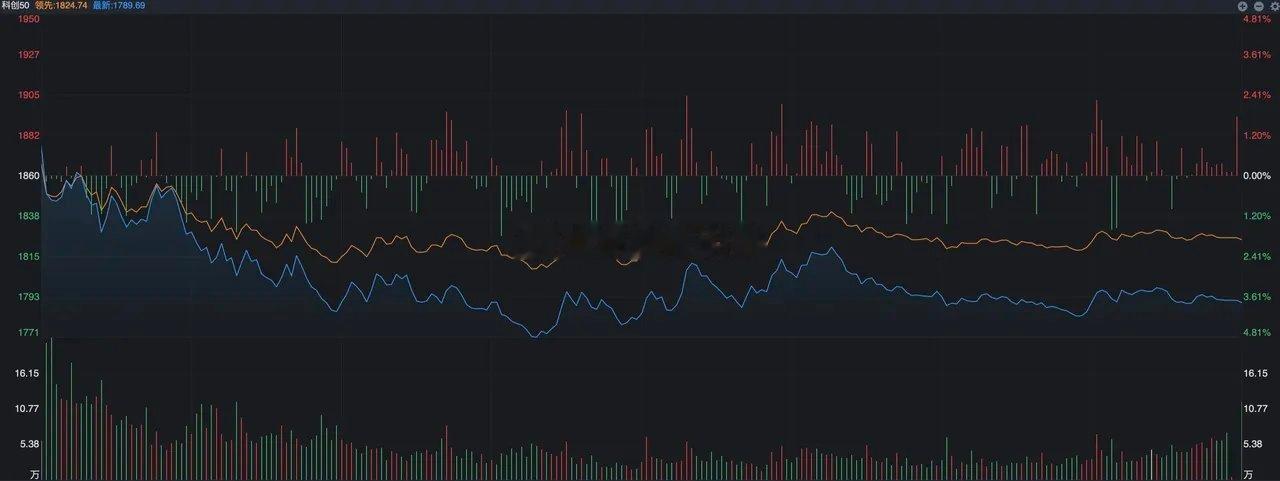Viewport: 1280px width, 481px height.
Task: Click the 1882 price axis label
Action: pos(29,135)
